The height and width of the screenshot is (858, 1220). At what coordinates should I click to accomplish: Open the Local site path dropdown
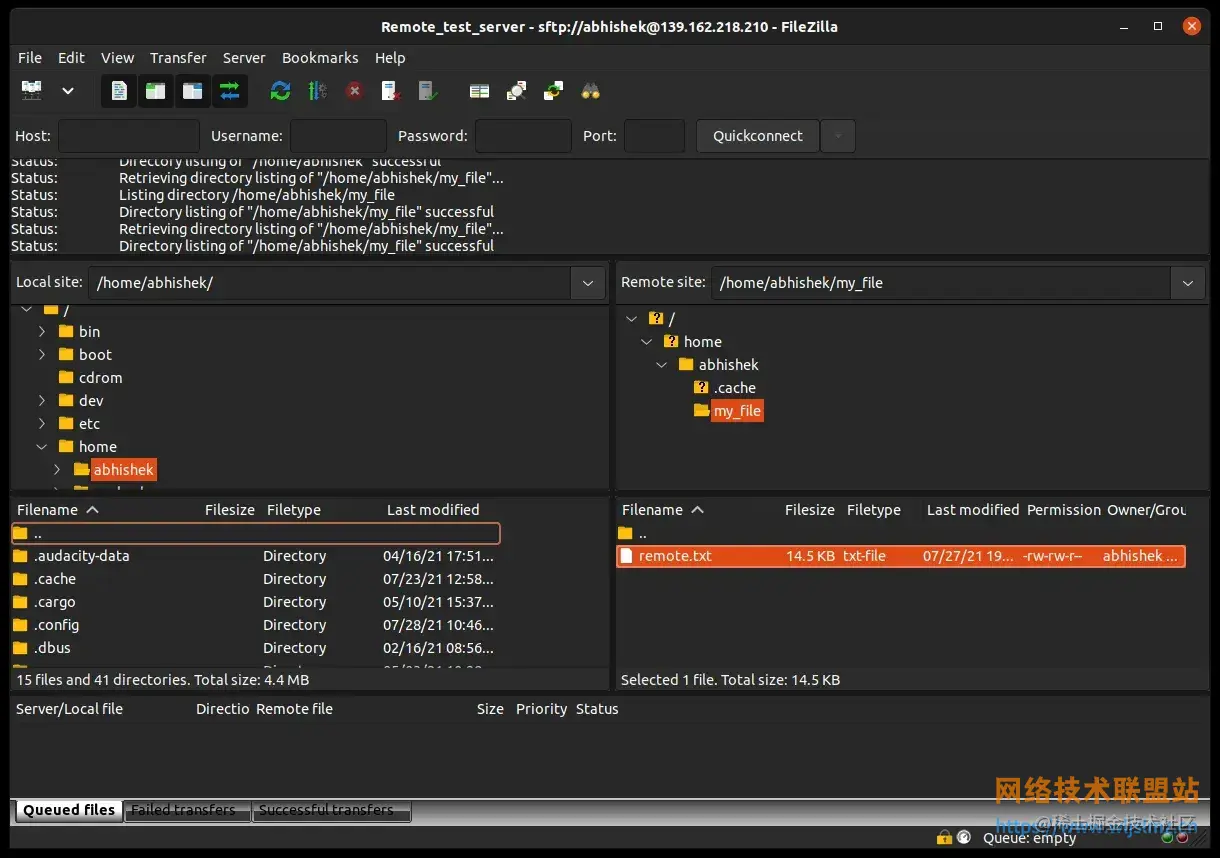pos(589,283)
